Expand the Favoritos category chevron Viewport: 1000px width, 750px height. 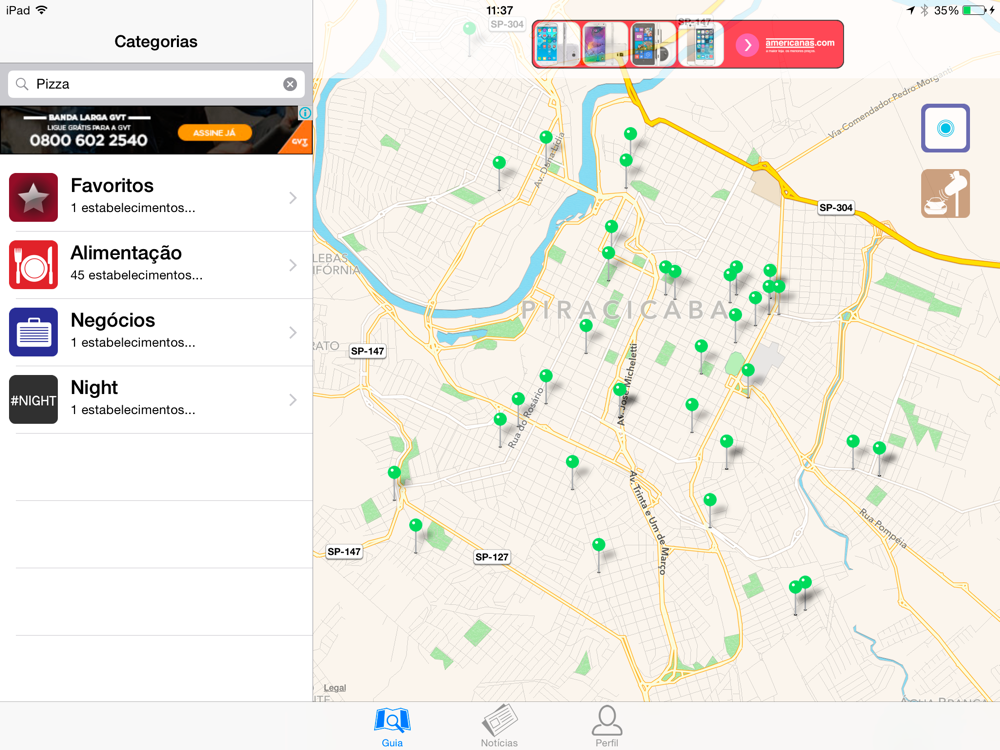click(293, 198)
